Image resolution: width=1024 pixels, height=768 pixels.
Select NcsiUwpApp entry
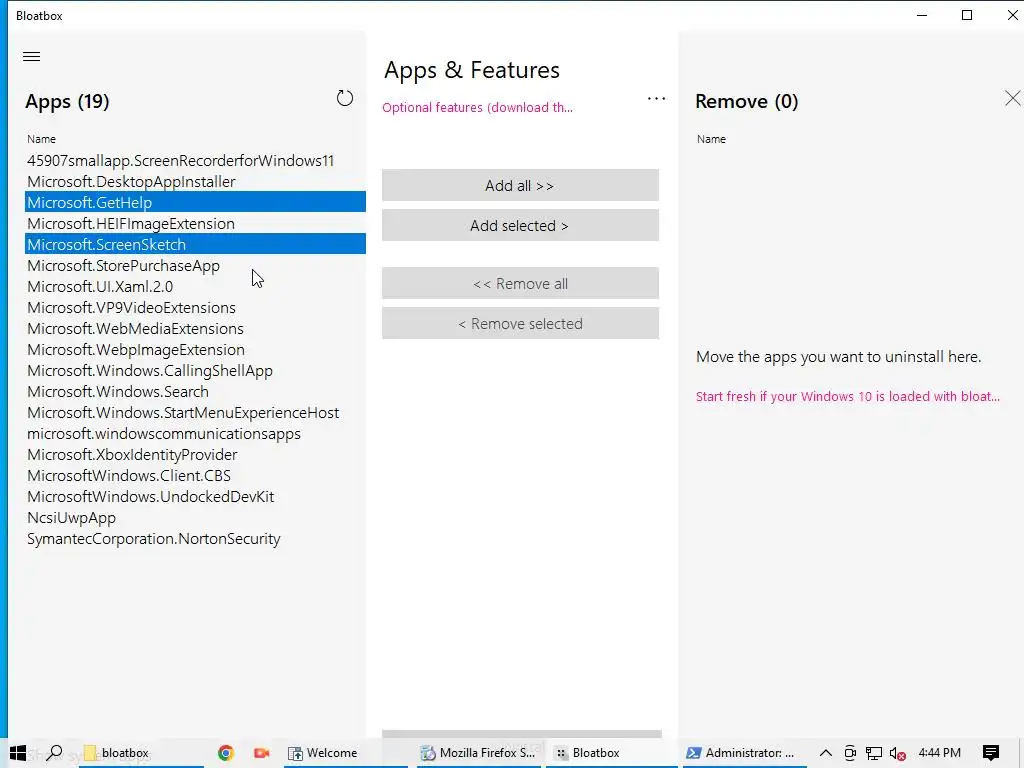[x=195, y=517]
